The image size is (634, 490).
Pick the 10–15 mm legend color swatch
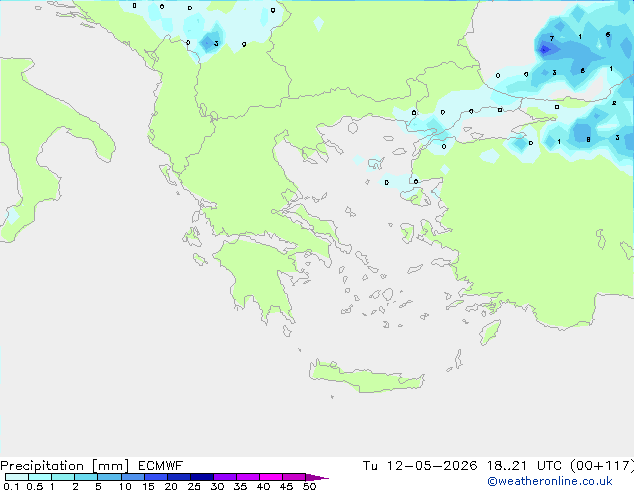pos(133,477)
